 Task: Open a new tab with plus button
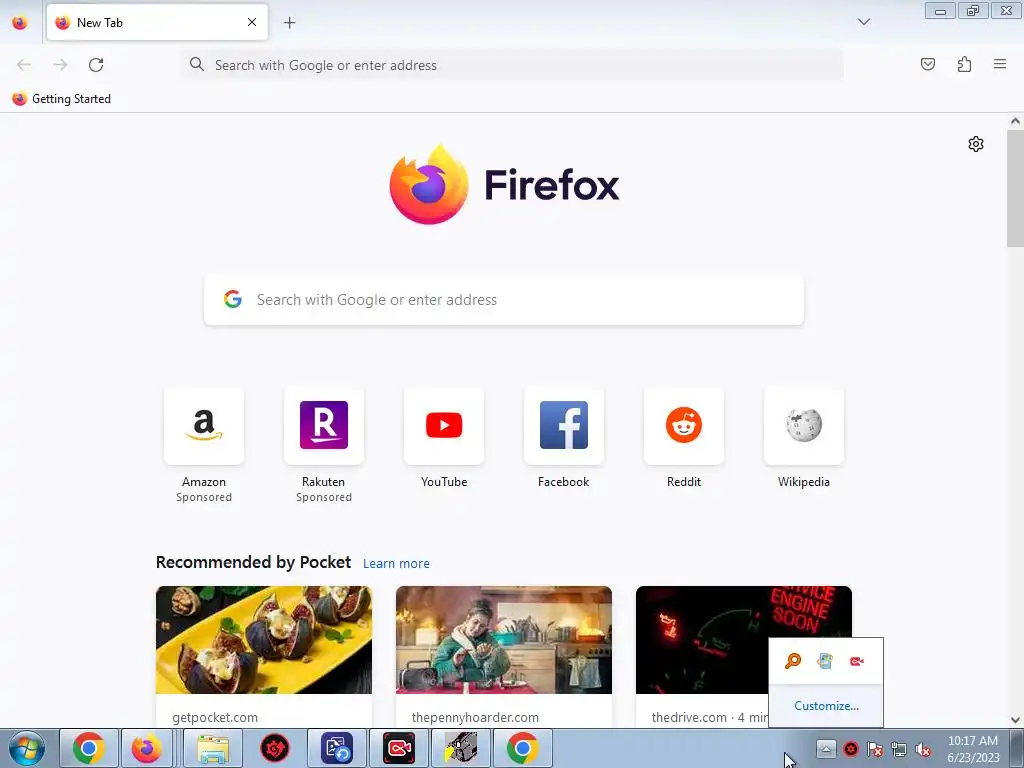point(289,22)
